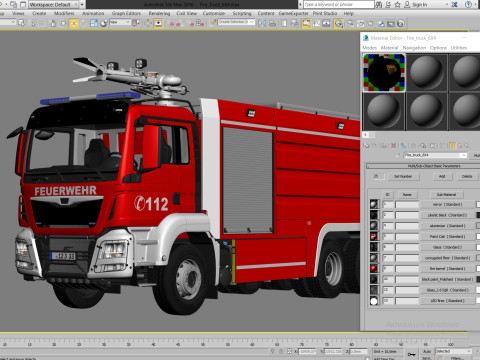
Task: Click the highlighted Material Editor toolbar icon
Action: click(338, 23)
